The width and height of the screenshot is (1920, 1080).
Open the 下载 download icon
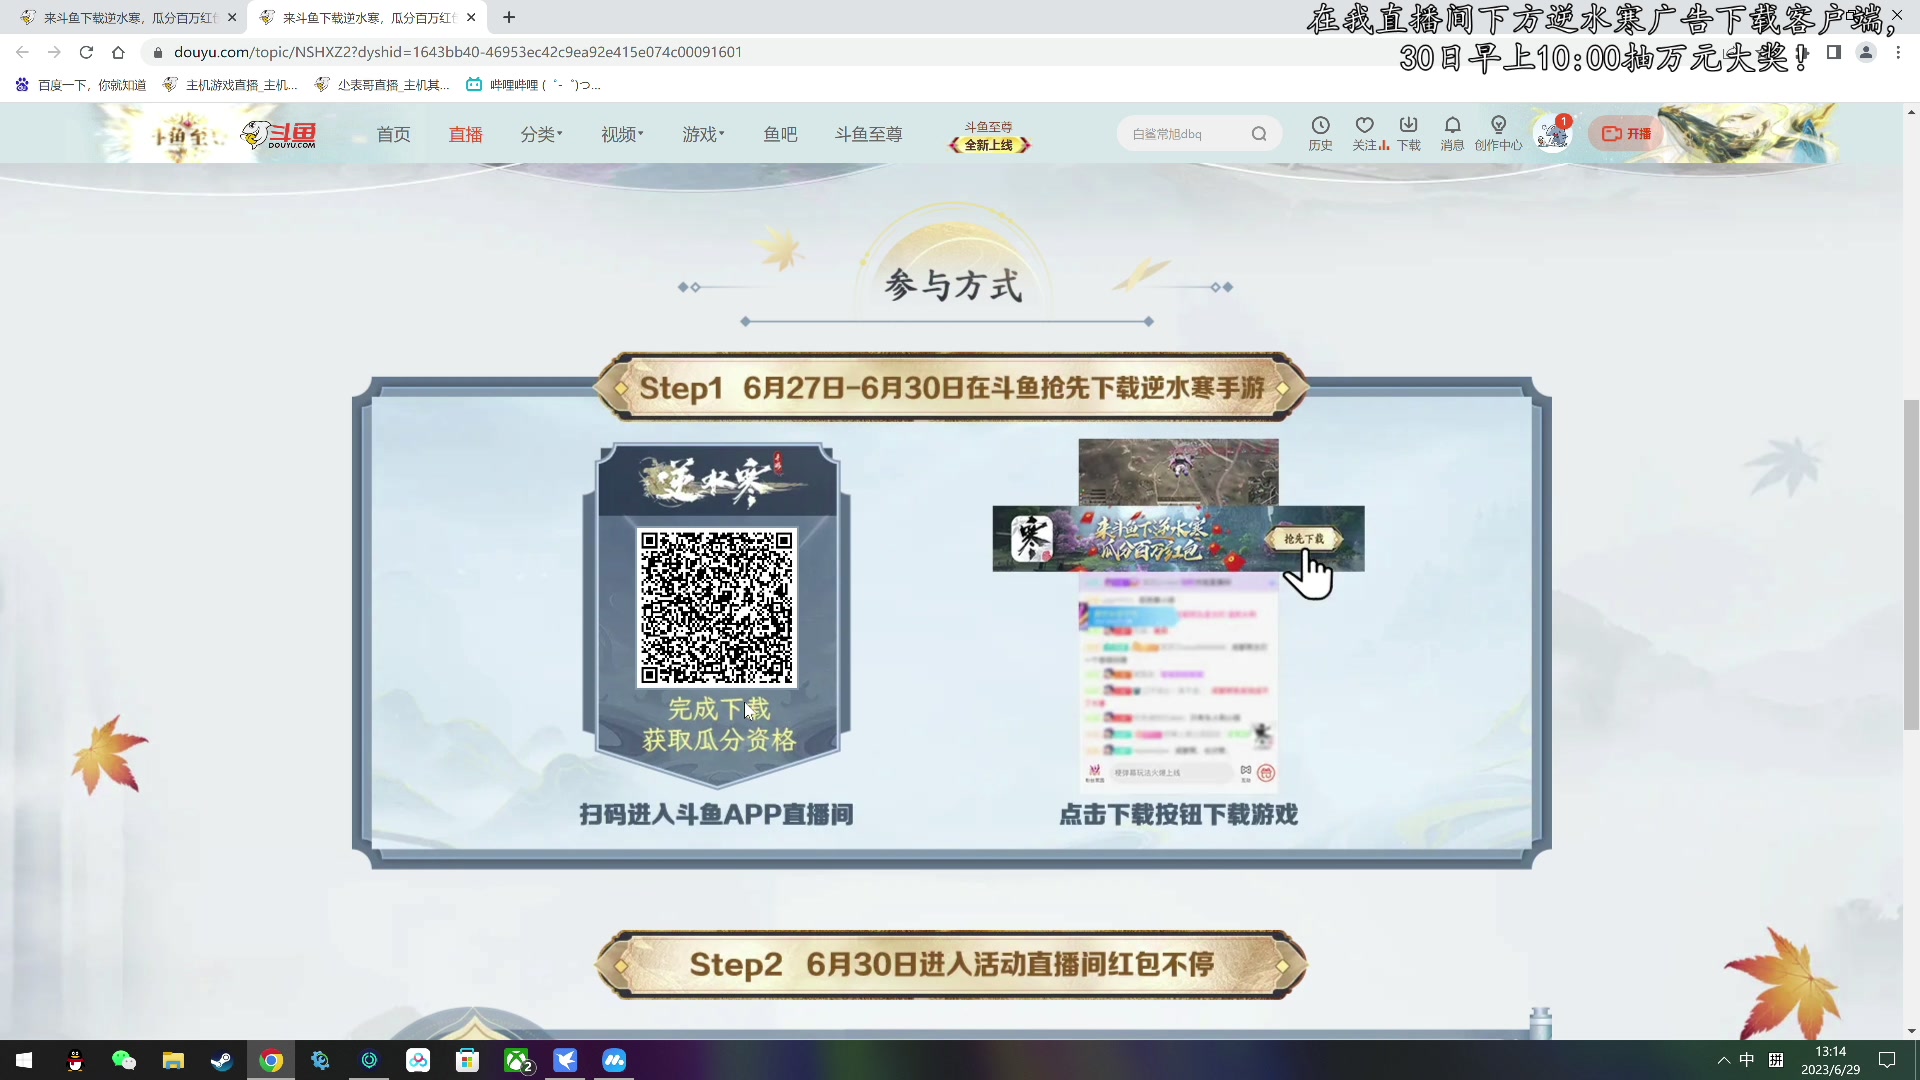point(1409,132)
